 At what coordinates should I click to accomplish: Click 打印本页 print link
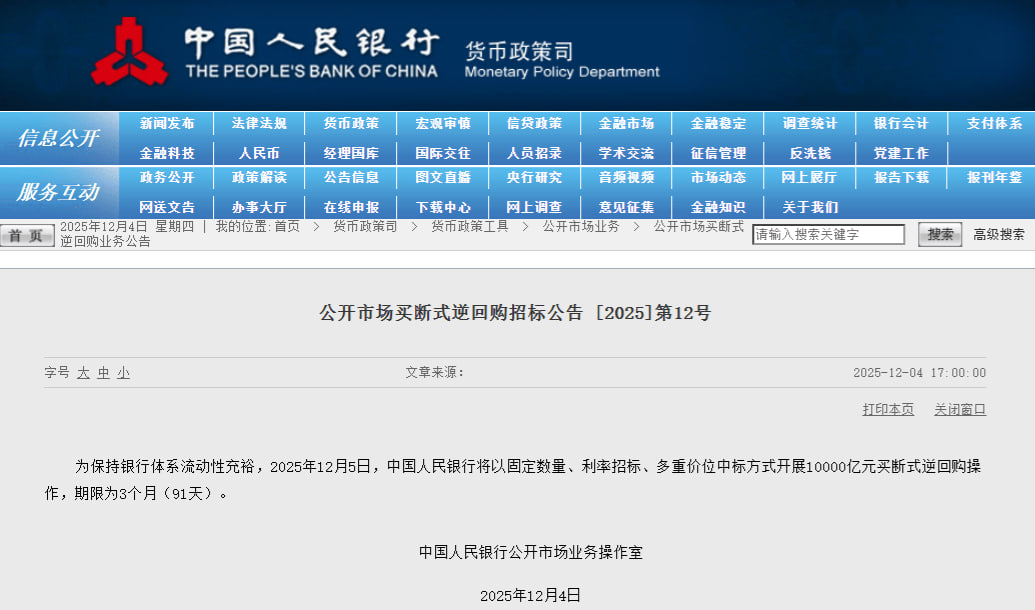pyautogui.click(x=888, y=409)
